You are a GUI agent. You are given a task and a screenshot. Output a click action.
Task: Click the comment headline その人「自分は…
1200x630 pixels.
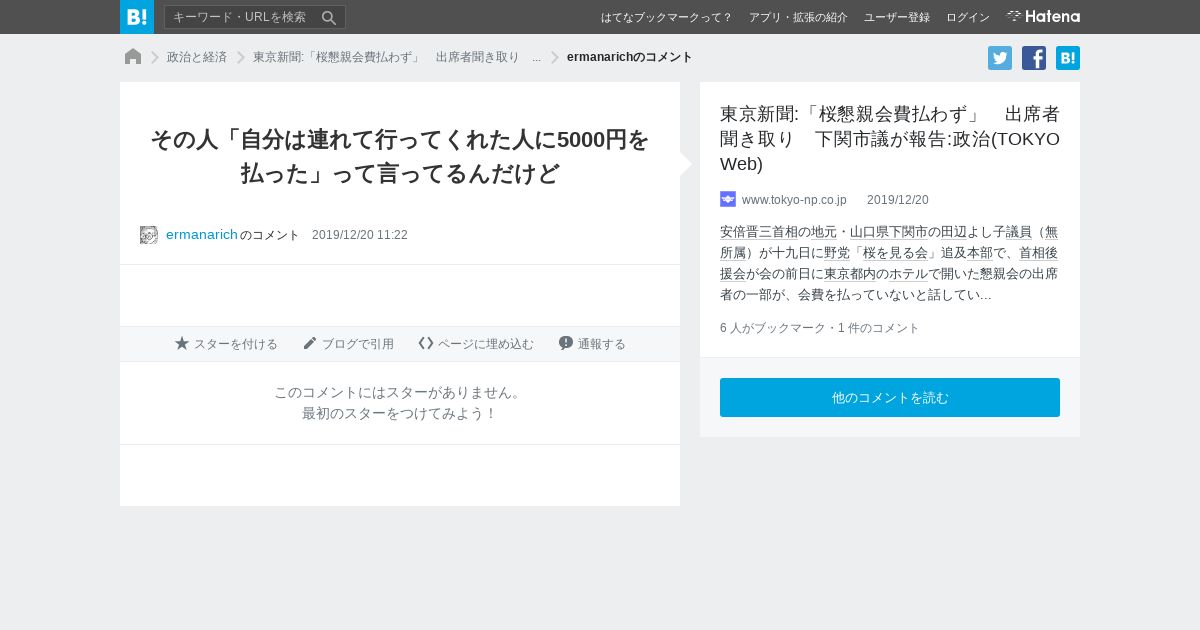[400, 156]
